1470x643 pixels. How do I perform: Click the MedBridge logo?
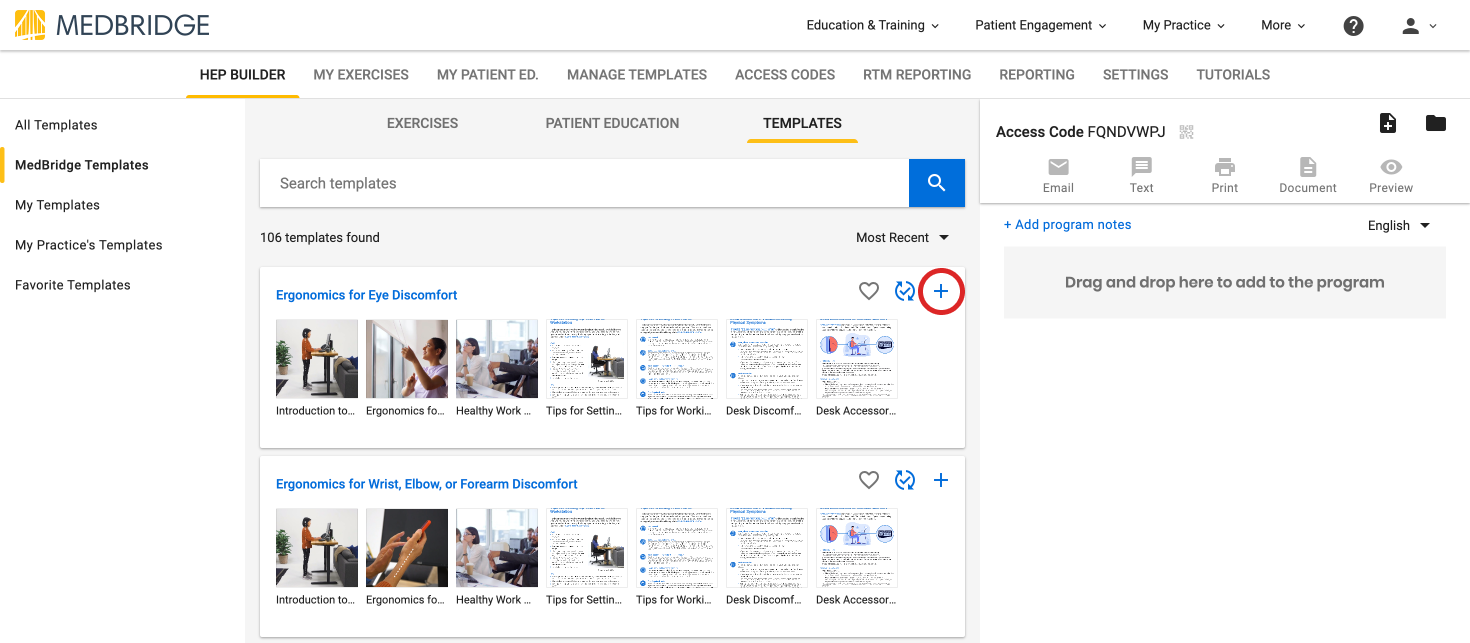point(112,25)
